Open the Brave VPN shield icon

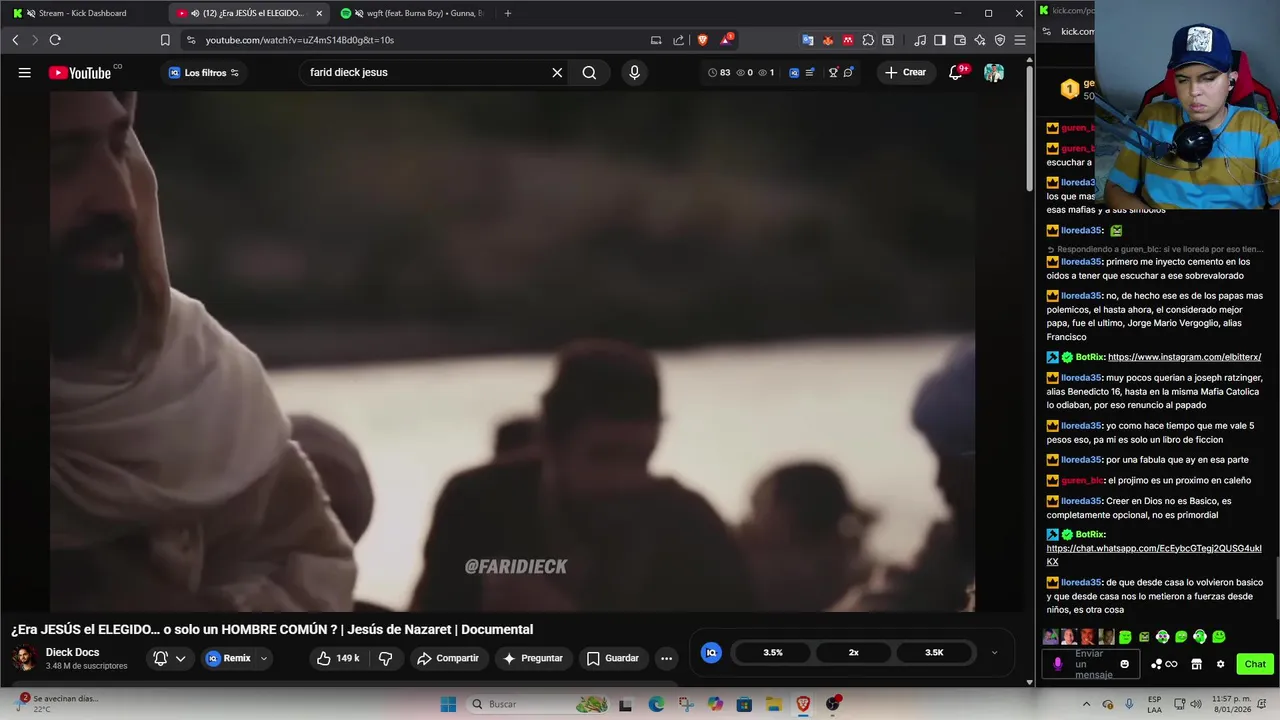[x=1000, y=40]
